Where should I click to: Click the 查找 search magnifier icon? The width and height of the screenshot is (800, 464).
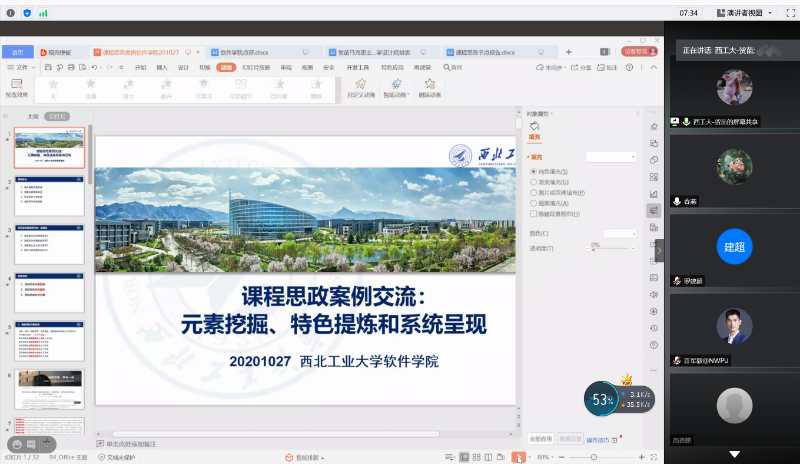pos(446,67)
